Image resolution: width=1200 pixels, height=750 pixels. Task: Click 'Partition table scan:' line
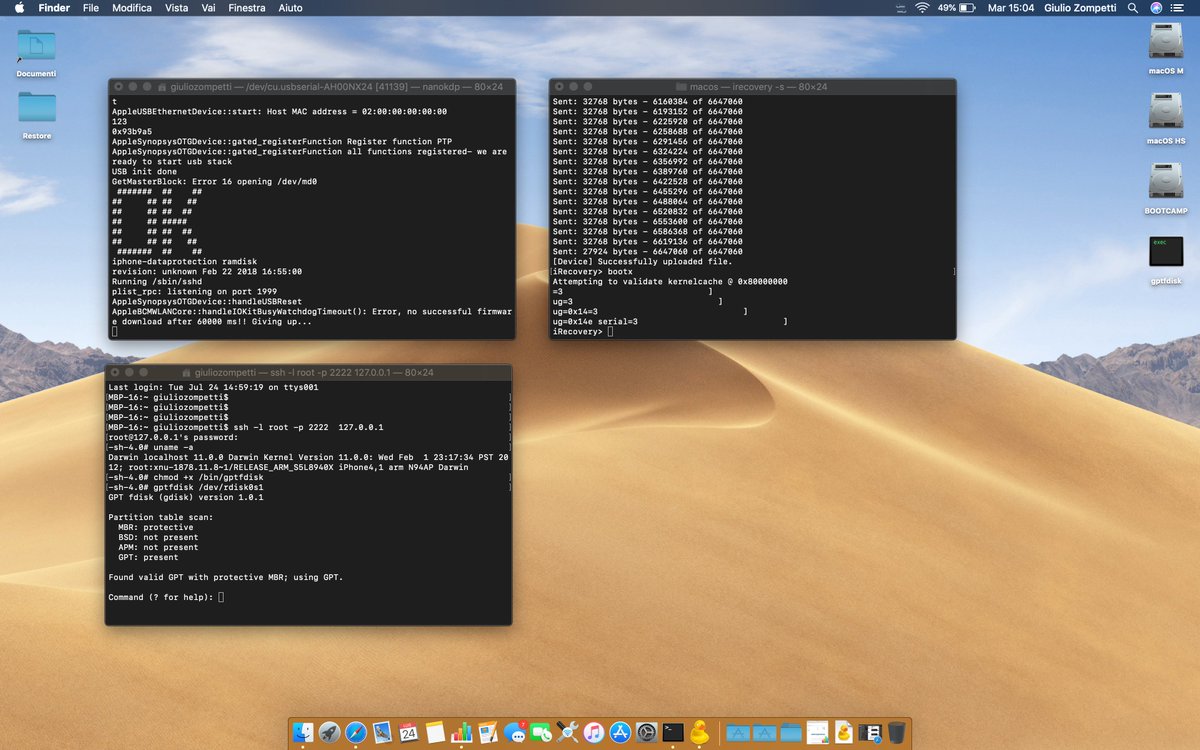(160, 517)
